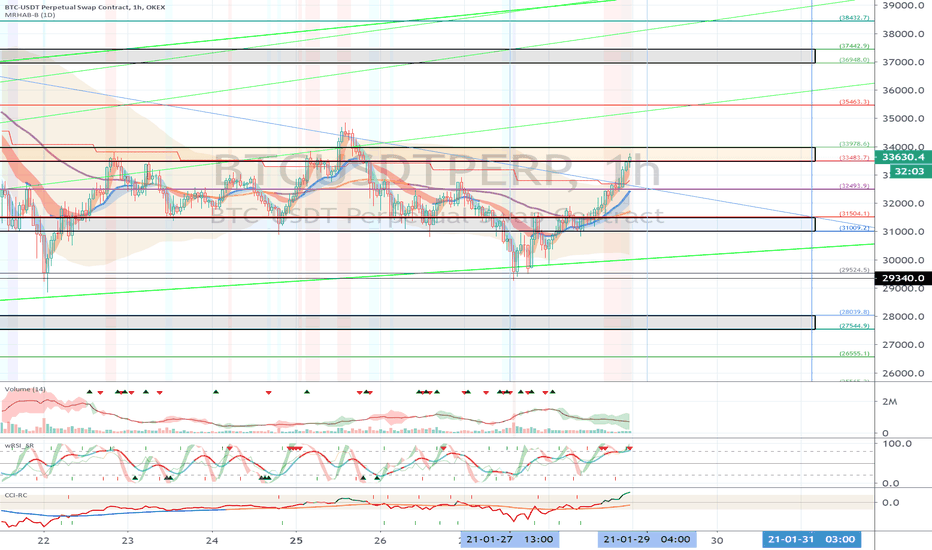Click the (27544.9) level label

click(x=854, y=326)
